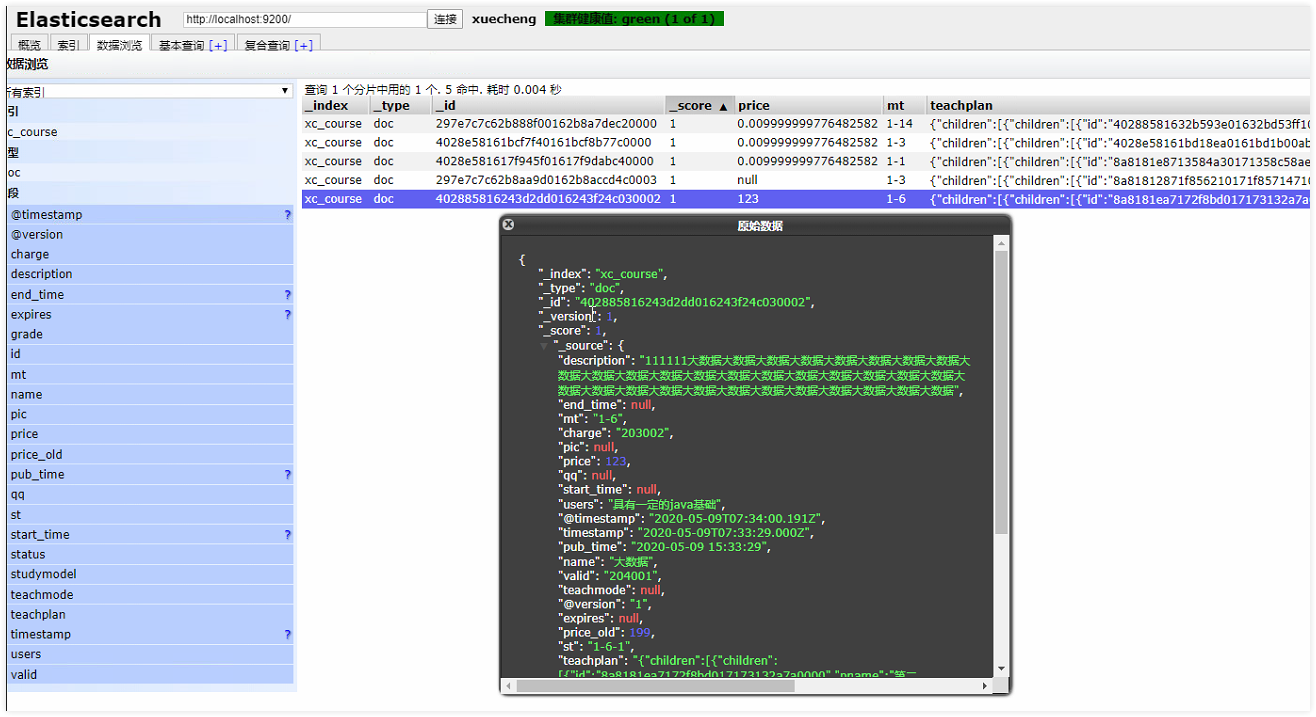
Task: Select the 数据浏览 tab
Action: 119,45
